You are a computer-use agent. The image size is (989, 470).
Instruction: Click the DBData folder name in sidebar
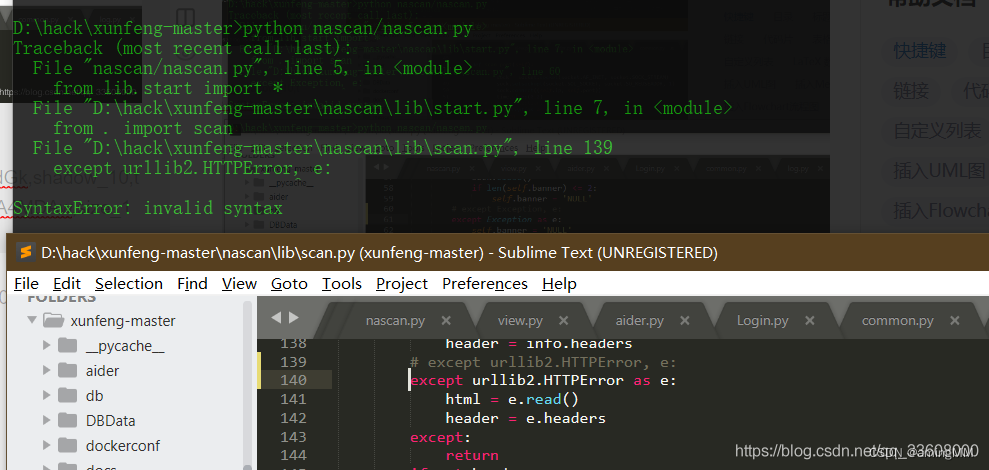(x=110, y=421)
